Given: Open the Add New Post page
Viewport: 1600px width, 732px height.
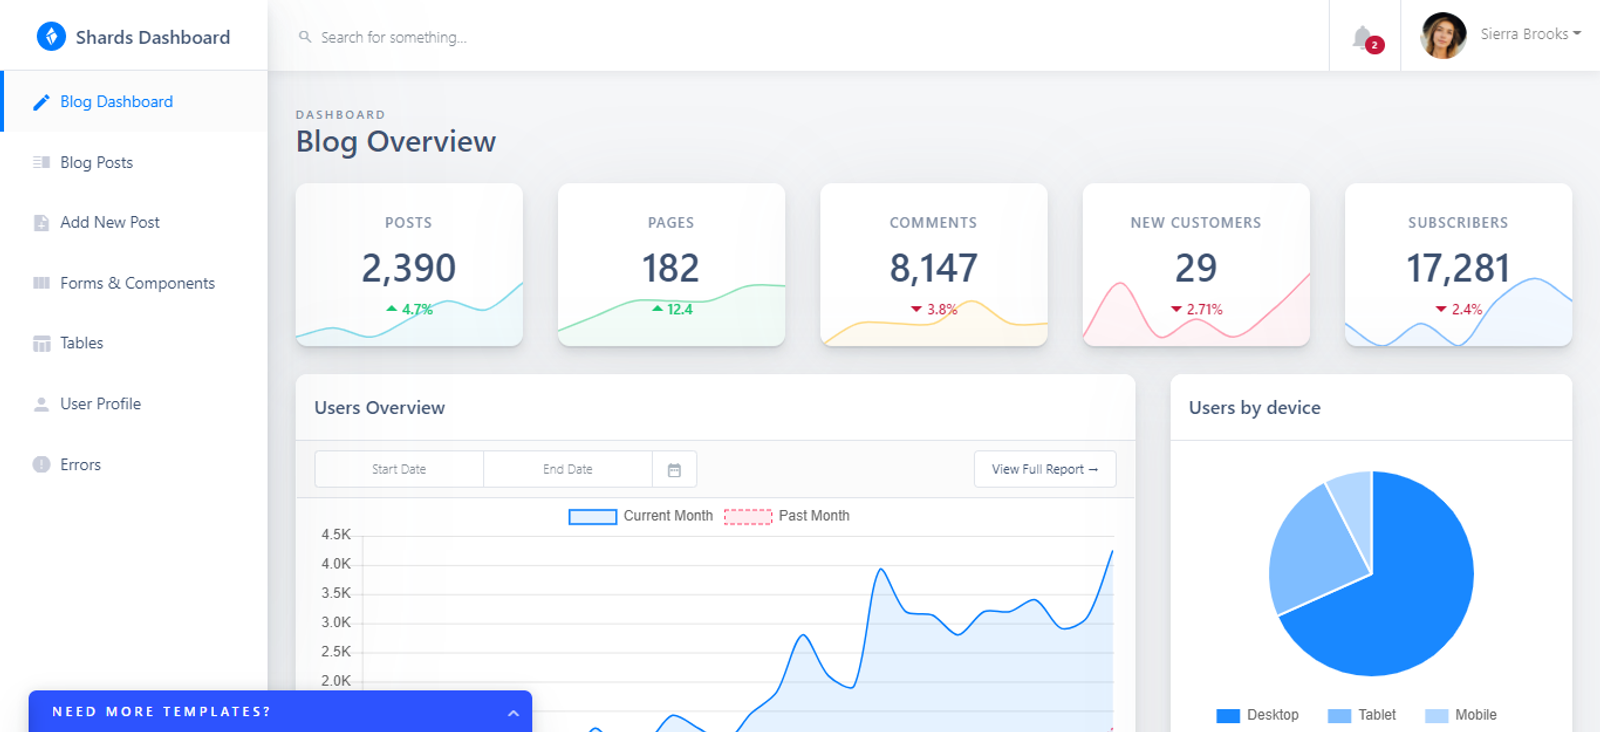Looking at the screenshot, I should 134,223.
